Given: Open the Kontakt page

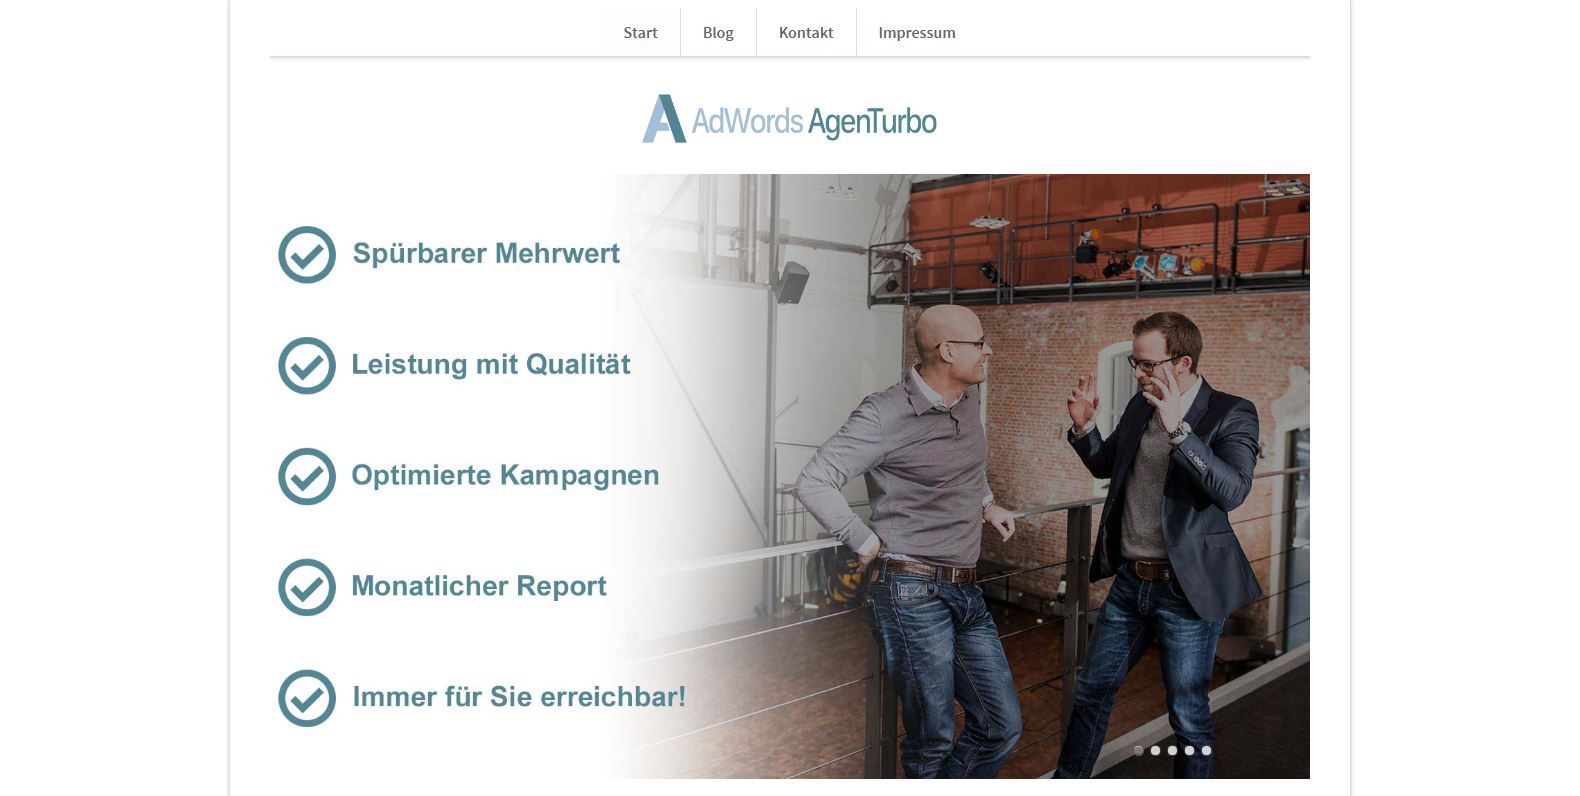Looking at the screenshot, I should [x=806, y=33].
